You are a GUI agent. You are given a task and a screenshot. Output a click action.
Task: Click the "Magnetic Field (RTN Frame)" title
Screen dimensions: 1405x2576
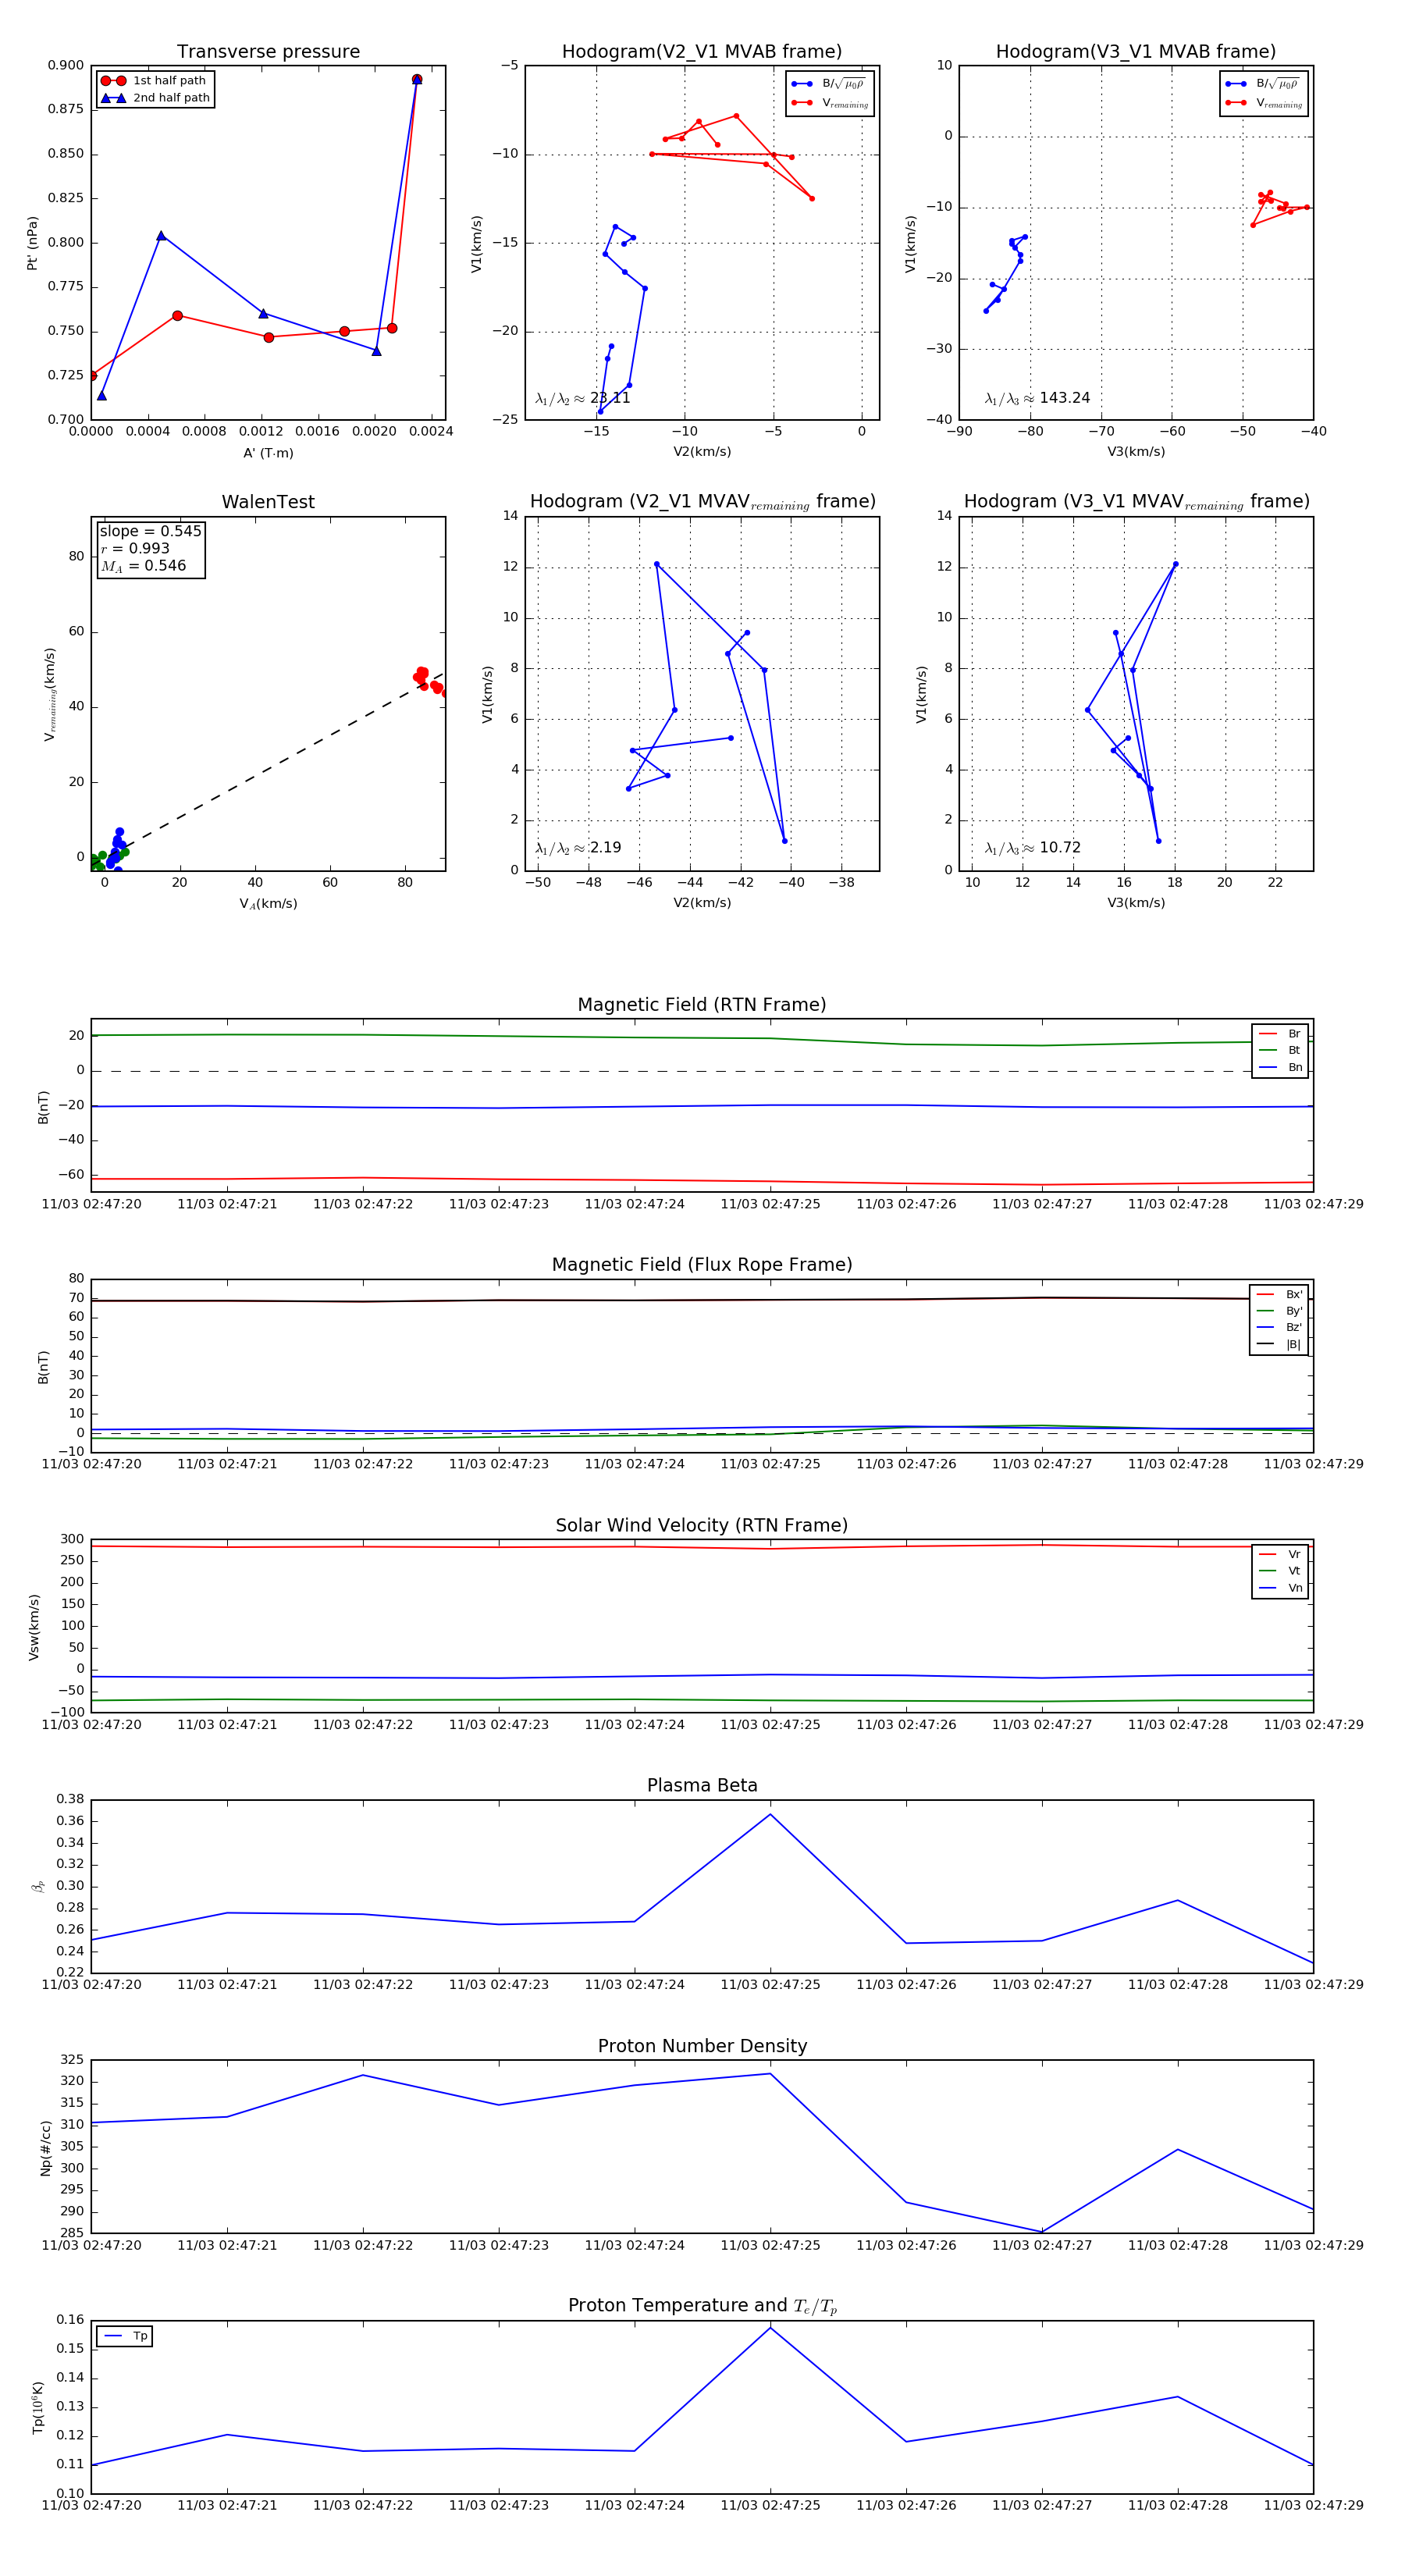coord(702,1005)
